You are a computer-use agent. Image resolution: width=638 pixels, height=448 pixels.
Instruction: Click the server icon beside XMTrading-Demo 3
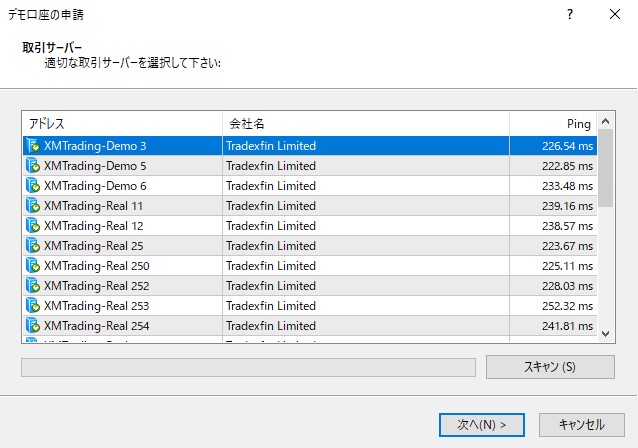33,146
